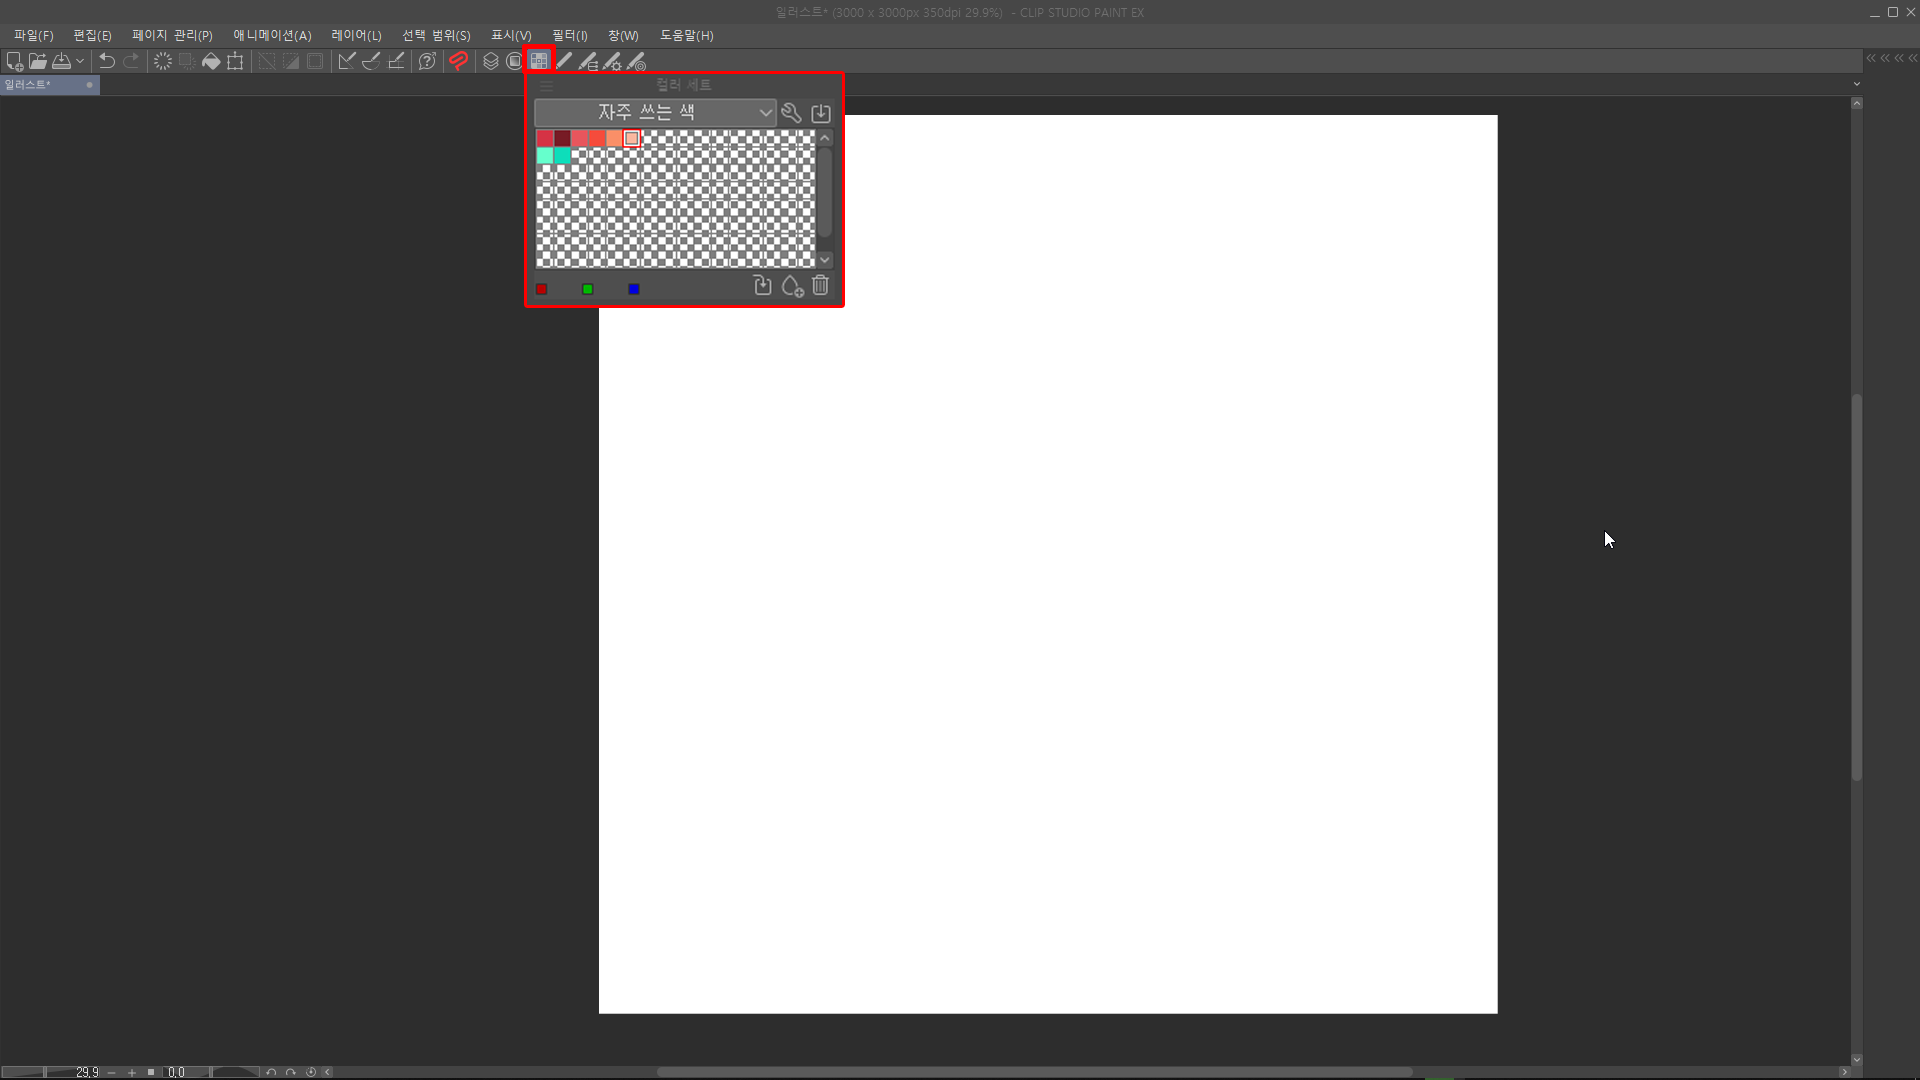Click the red Clip Studio logo icon

[458, 61]
